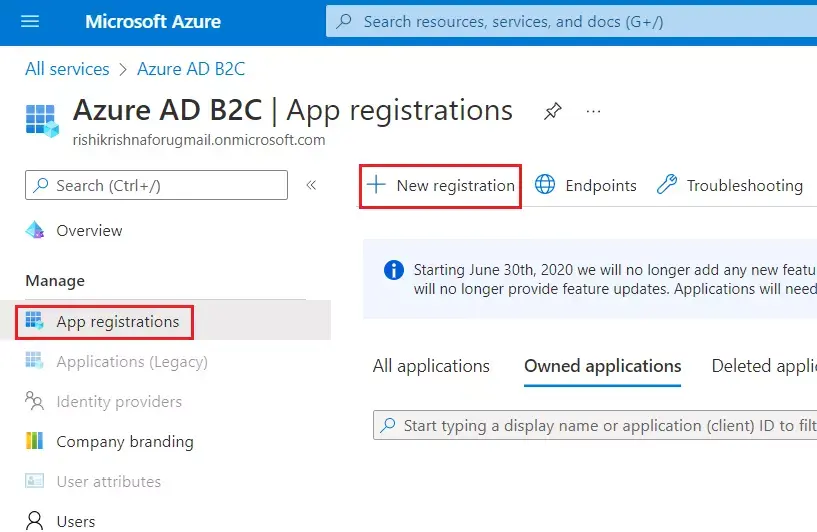817x532 pixels.
Task: Click the breadcrumb chevron separator
Action: (x=123, y=70)
